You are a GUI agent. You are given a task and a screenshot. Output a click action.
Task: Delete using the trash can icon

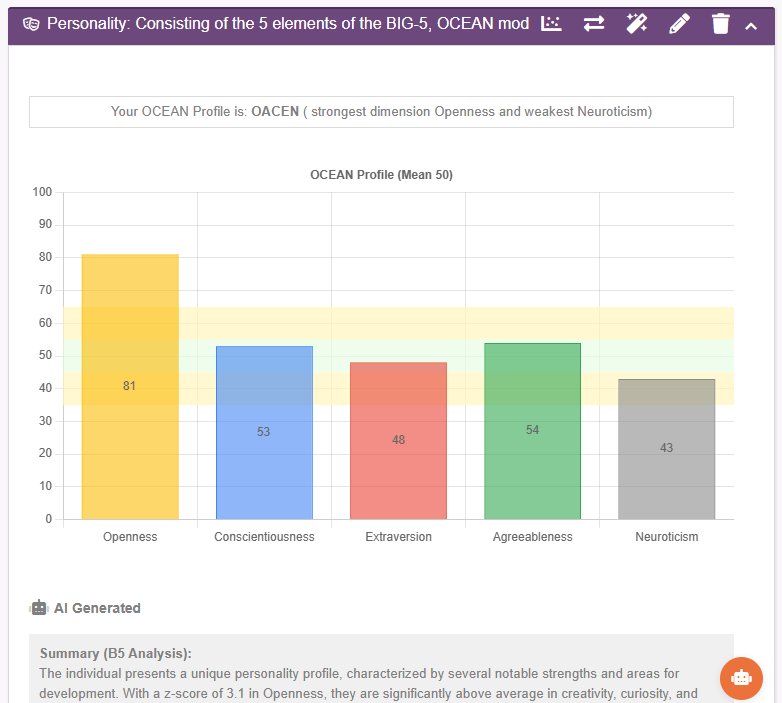point(720,23)
